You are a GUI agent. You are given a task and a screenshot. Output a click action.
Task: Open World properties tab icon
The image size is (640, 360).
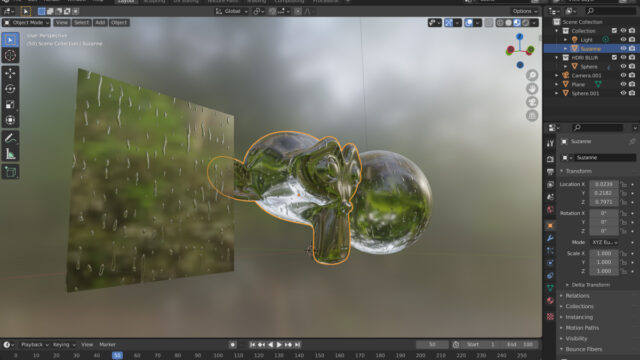pos(550,209)
